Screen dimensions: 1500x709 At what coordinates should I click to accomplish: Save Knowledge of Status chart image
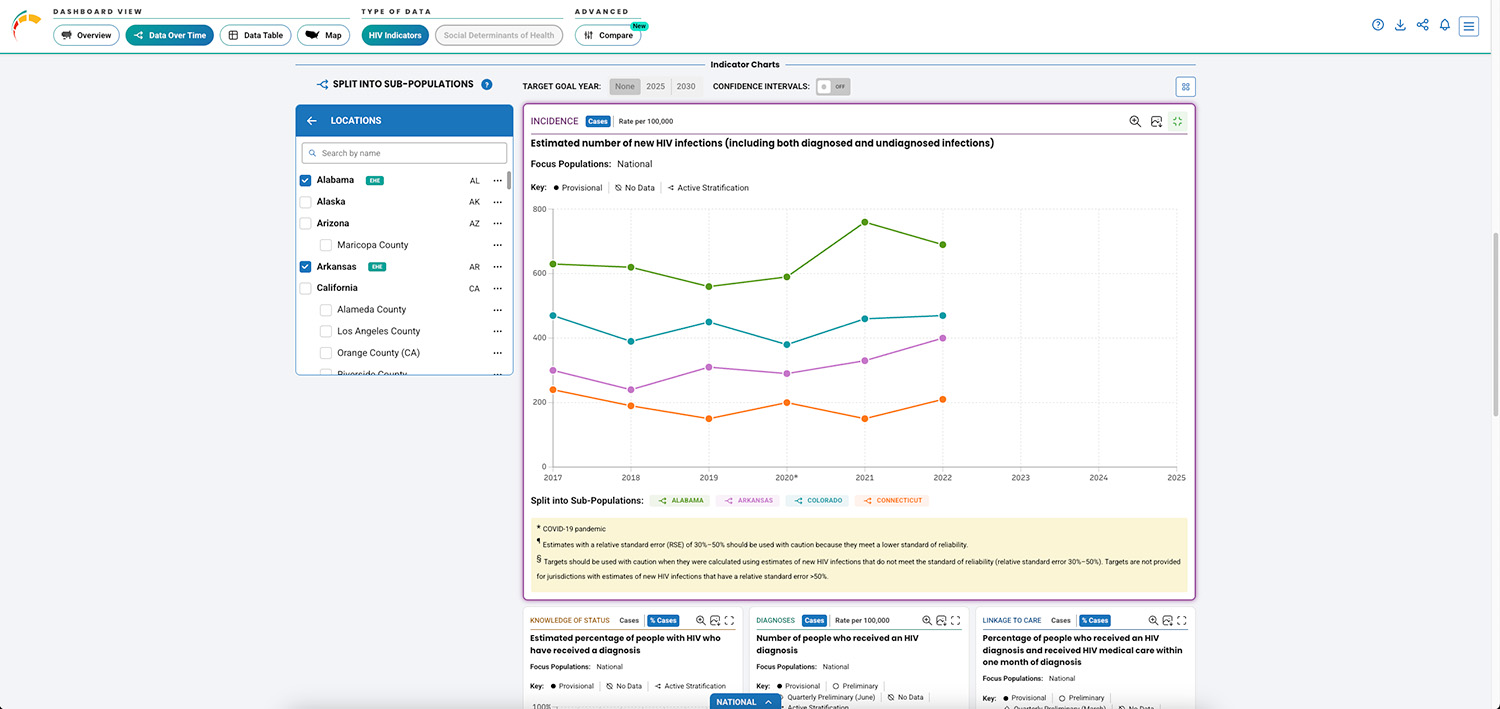pyautogui.click(x=715, y=621)
